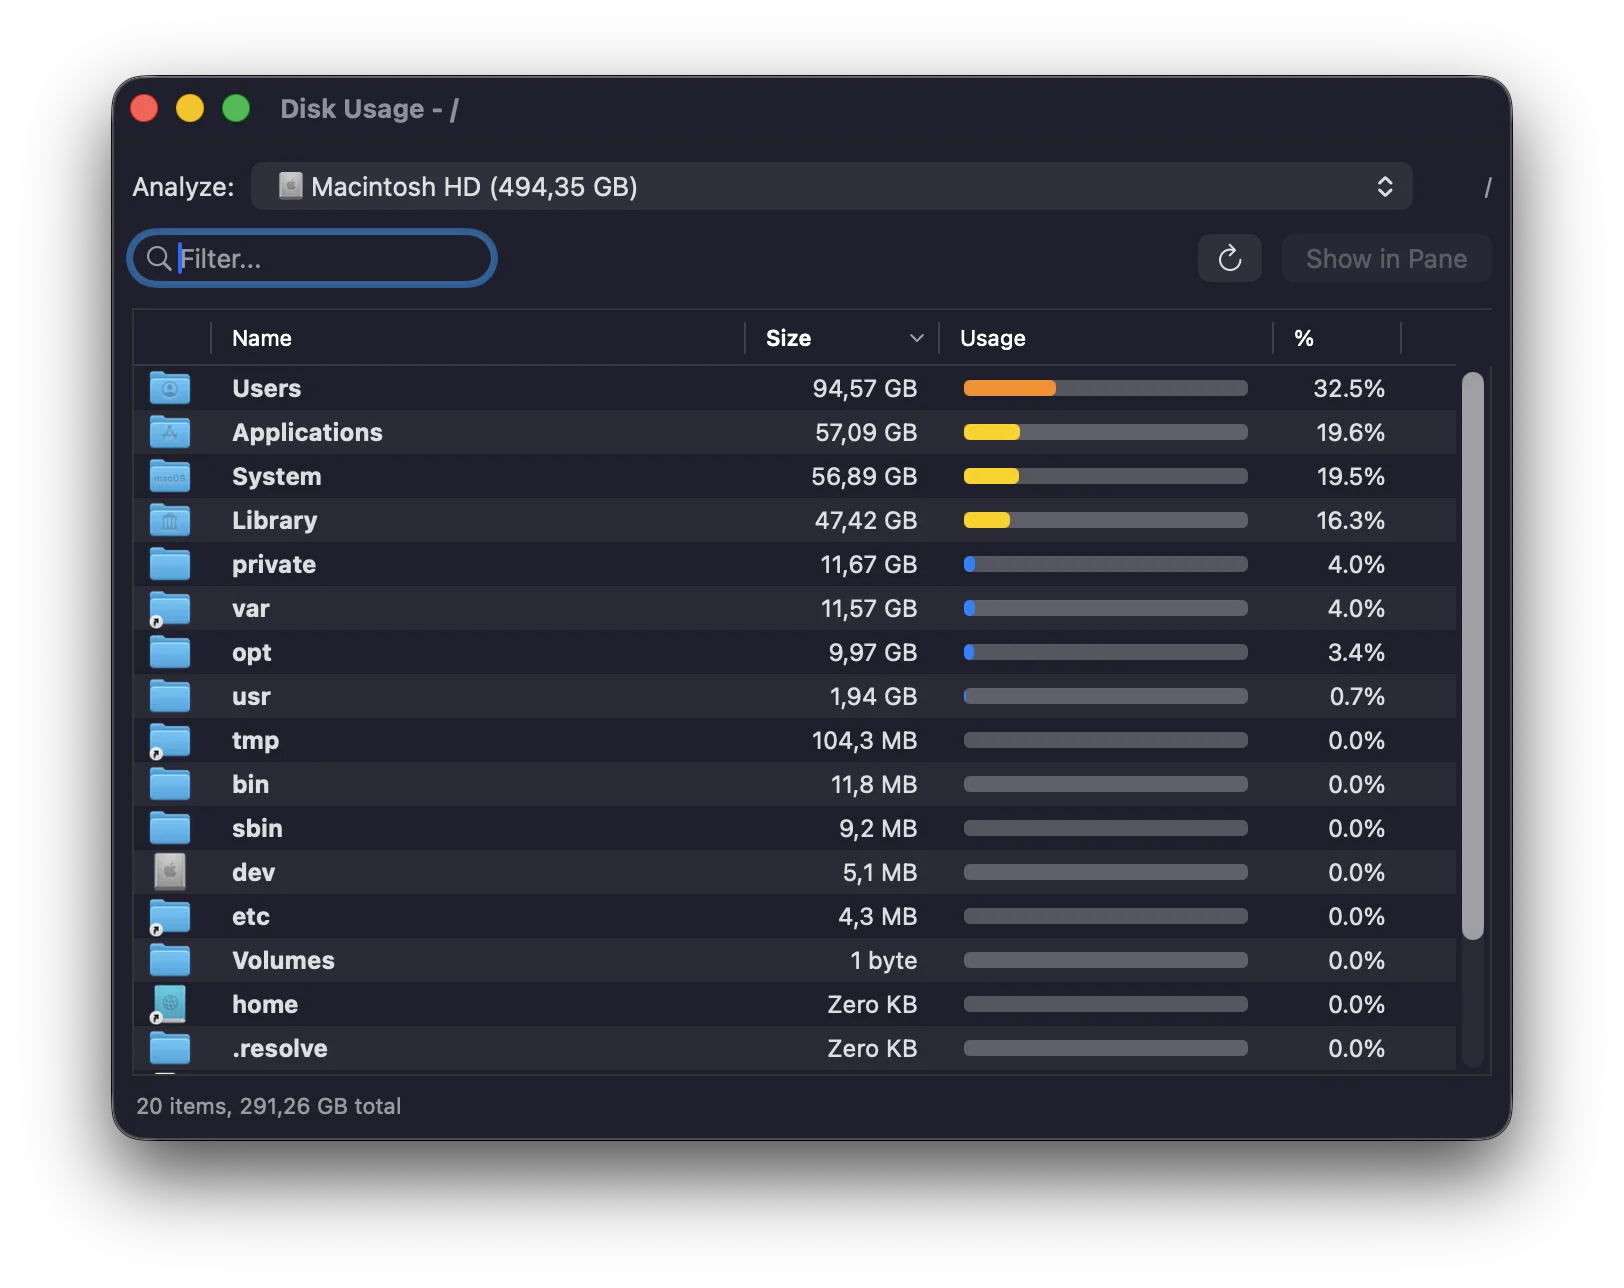Click the Applications folder icon

click(x=170, y=432)
